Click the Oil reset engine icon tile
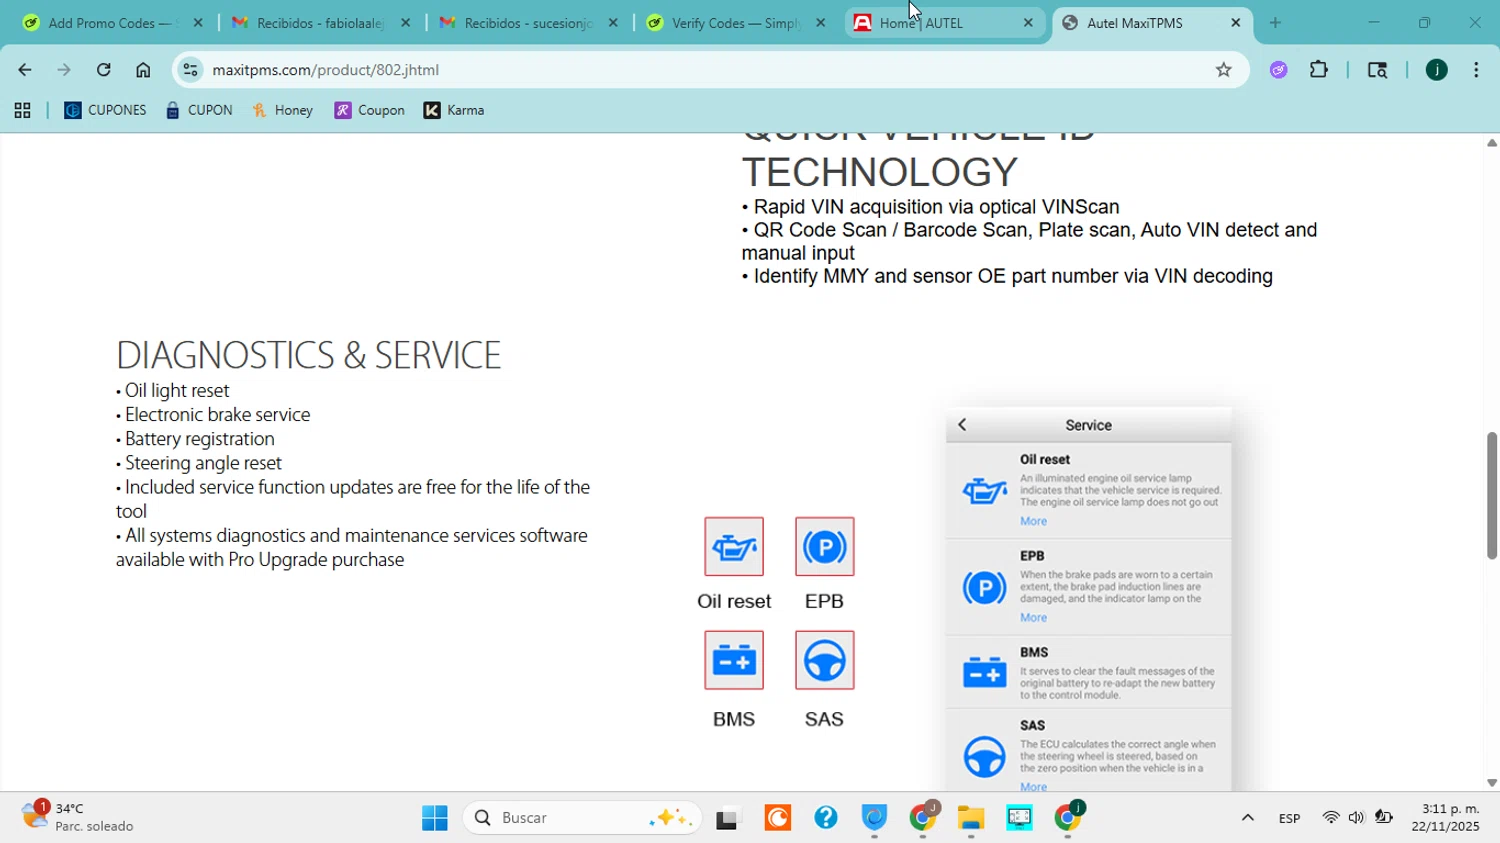Viewport: 1500px width, 843px height. 734,546
